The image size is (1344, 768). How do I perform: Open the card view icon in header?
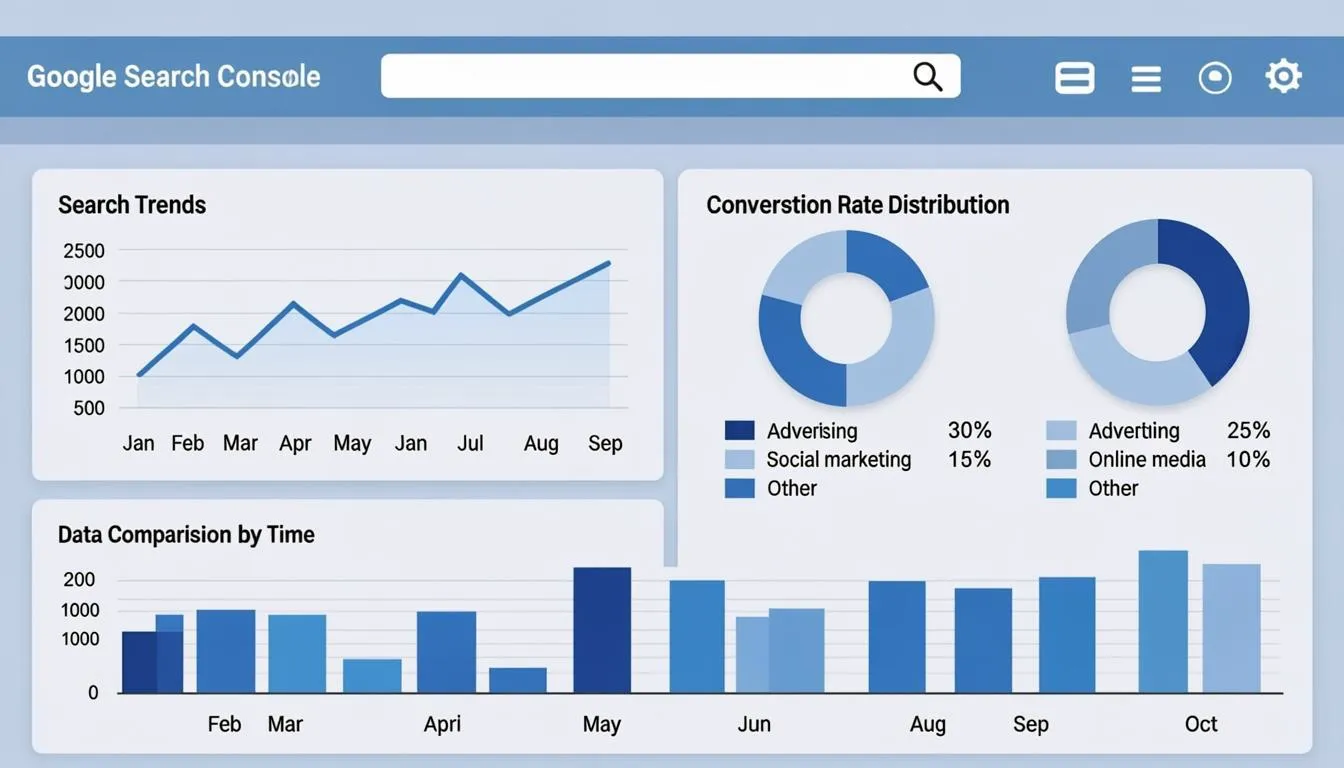[x=1075, y=77]
